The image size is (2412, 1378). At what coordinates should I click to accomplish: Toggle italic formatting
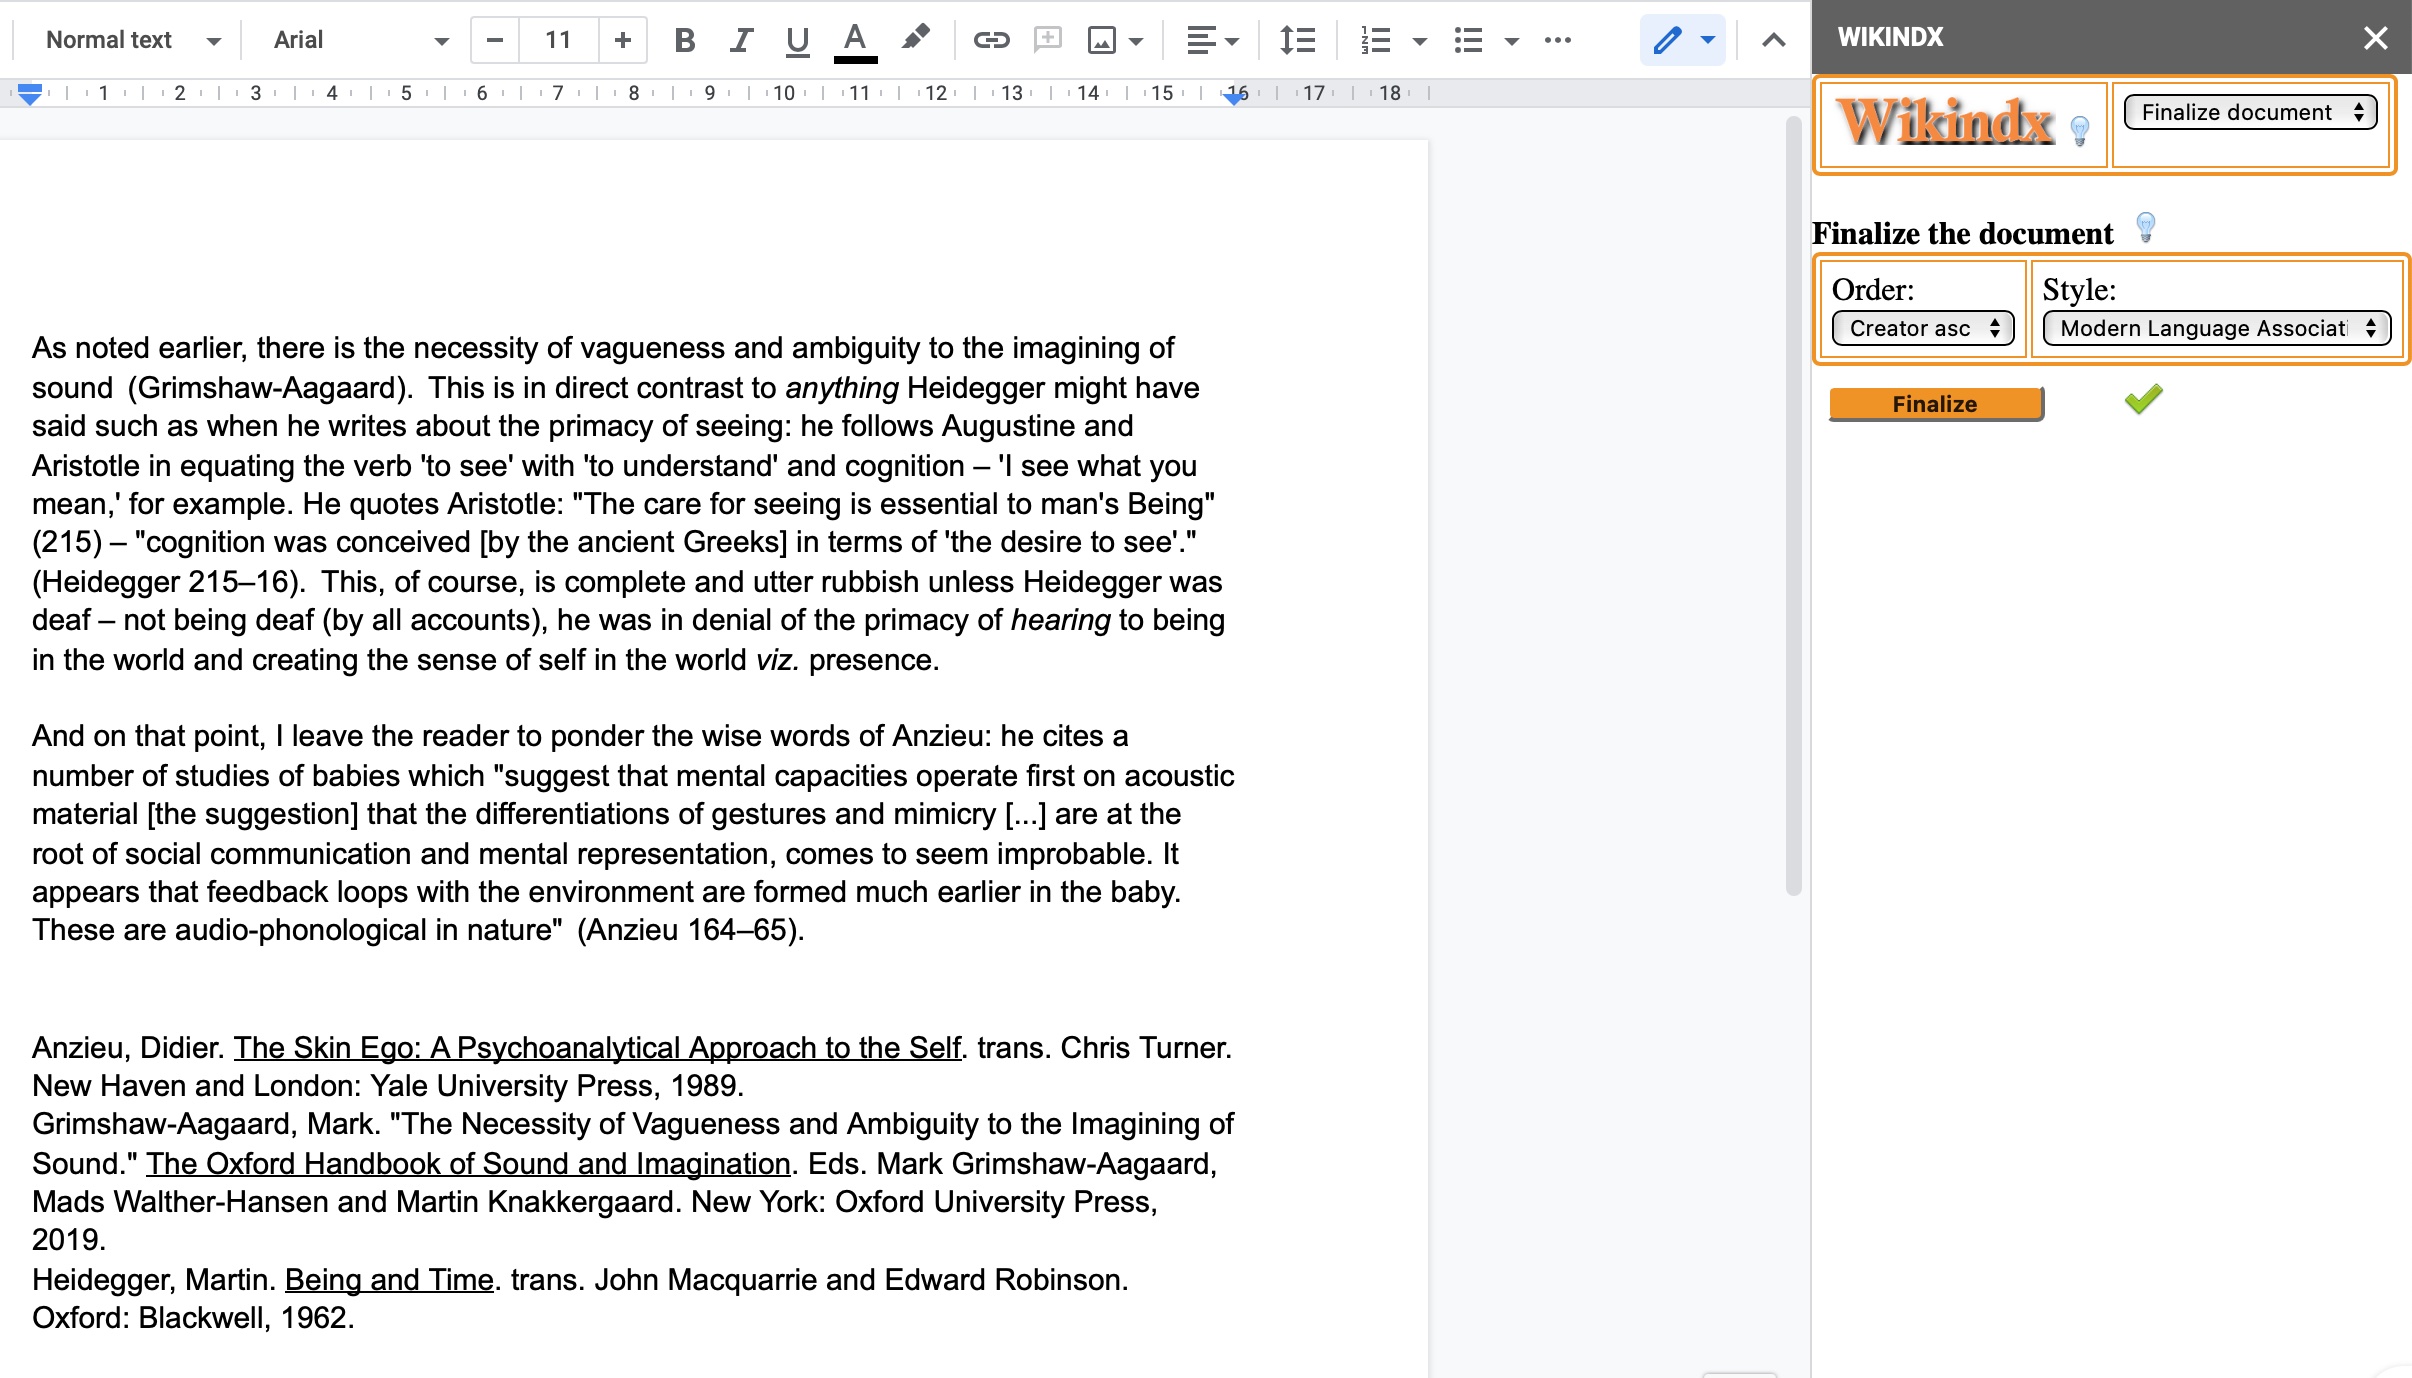point(740,40)
